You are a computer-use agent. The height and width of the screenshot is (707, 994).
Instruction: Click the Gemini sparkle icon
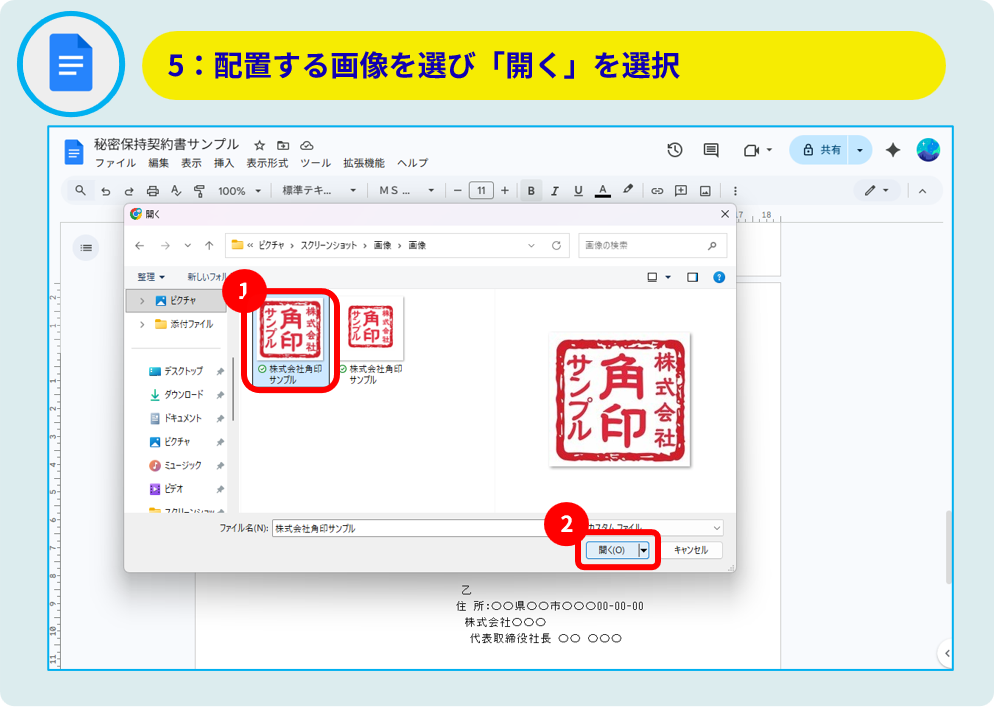click(x=893, y=150)
